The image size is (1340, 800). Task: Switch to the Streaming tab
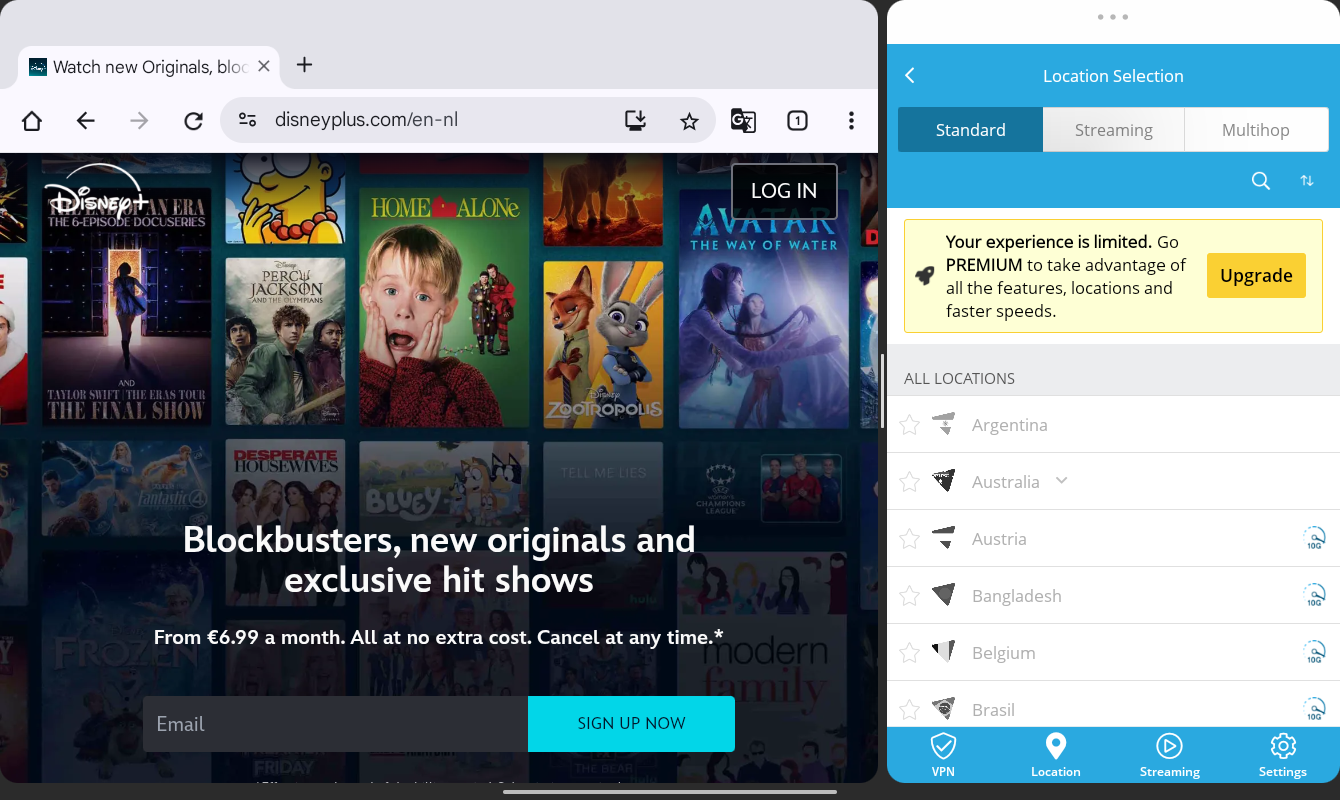(1114, 130)
